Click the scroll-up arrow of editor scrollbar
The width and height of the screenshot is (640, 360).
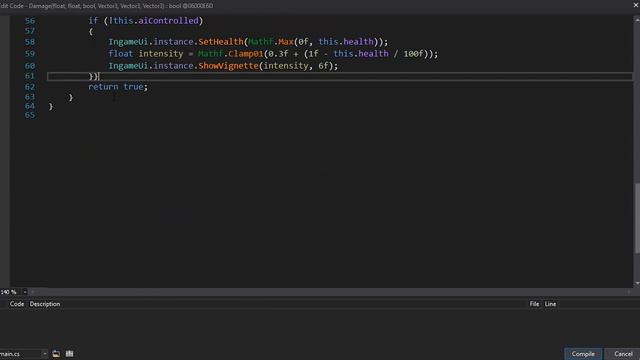pos(637,19)
